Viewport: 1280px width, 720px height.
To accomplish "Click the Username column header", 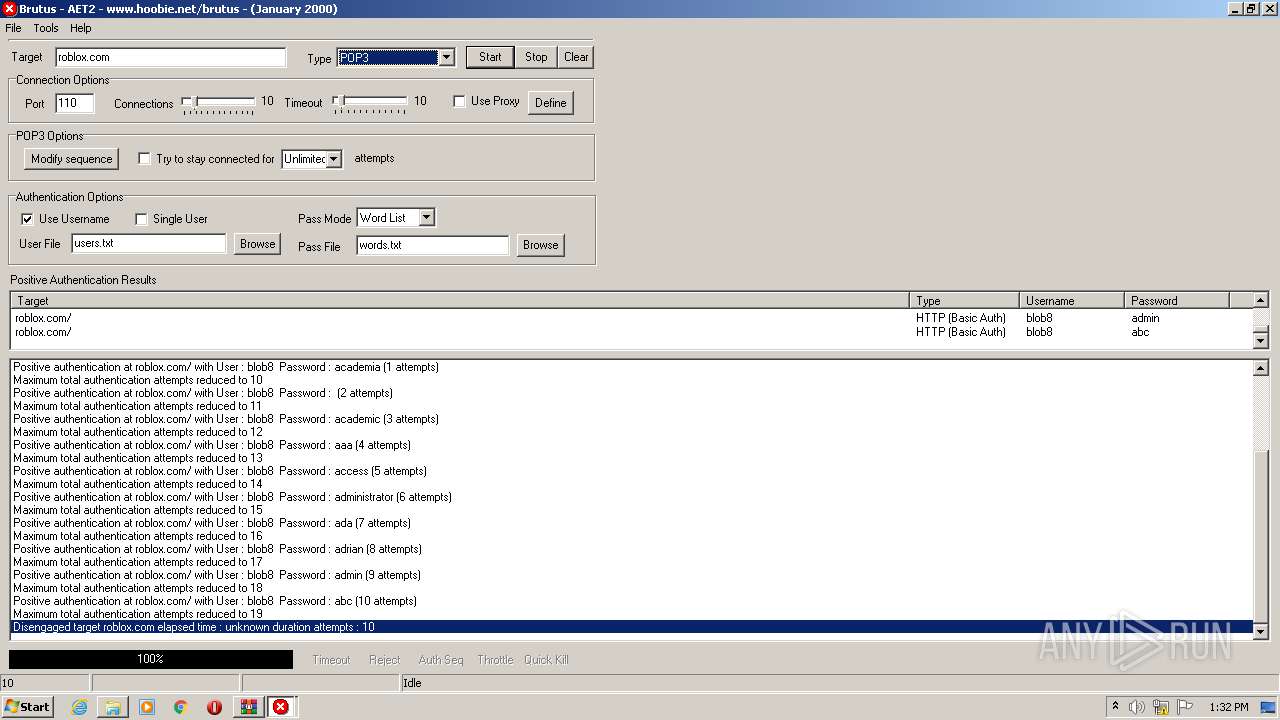I will click(1071, 300).
